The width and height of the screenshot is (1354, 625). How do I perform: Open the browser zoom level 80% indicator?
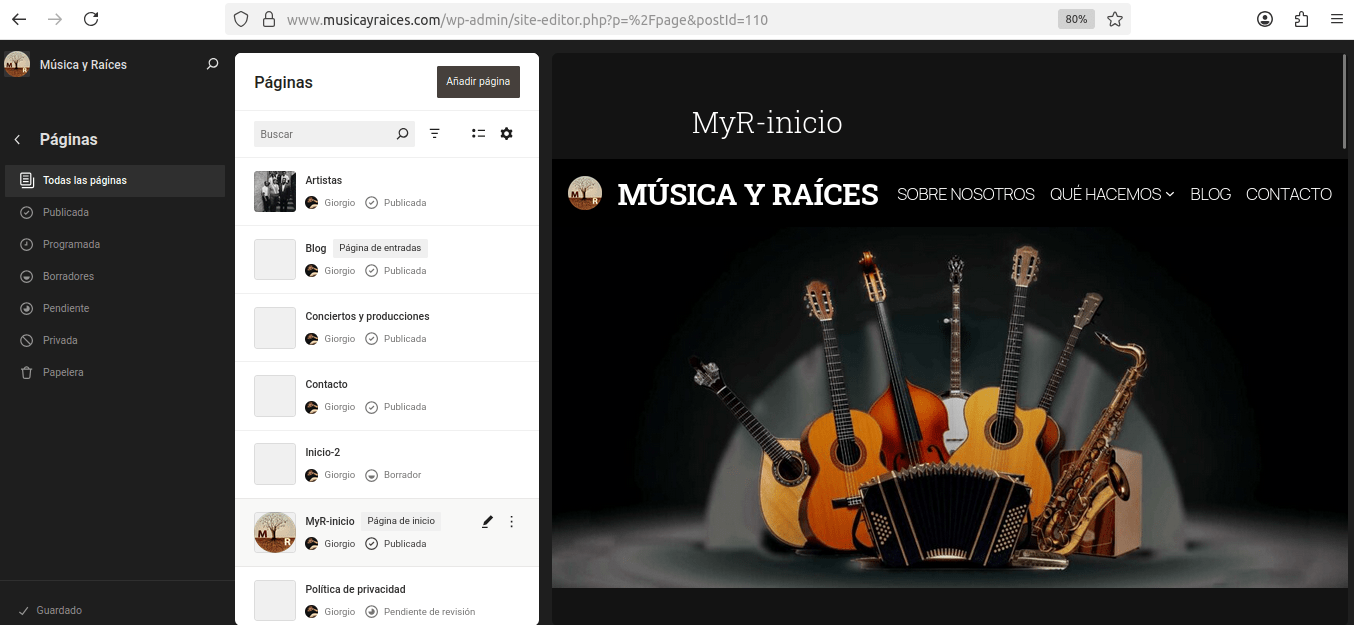[1076, 19]
